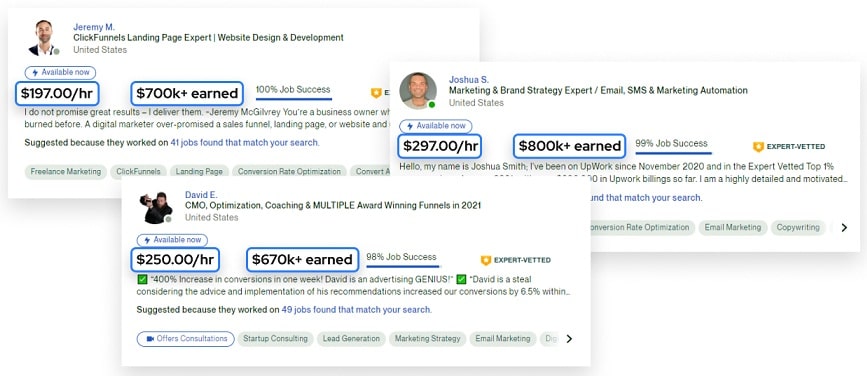Image resolution: width=867 pixels, height=376 pixels.
Task: Click the Joshua S. name link
Action: (x=469, y=80)
